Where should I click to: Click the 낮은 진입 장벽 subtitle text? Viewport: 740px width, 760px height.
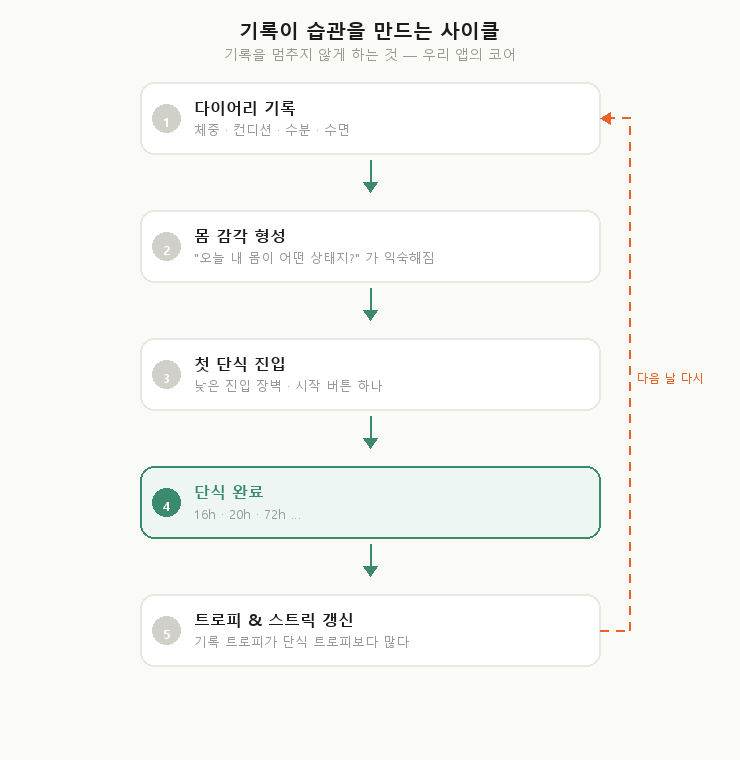click(x=288, y=386)
